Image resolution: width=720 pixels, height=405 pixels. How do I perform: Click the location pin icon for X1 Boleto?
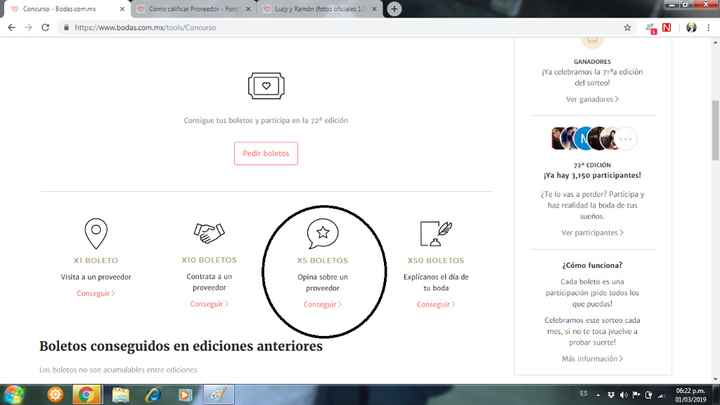click(x=96, y=231)
